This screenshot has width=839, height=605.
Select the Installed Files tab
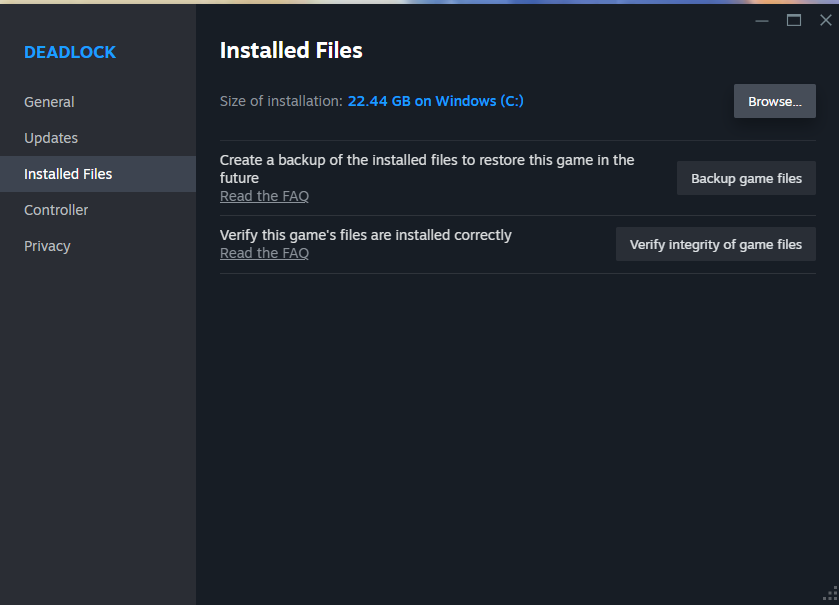point(68,174)
